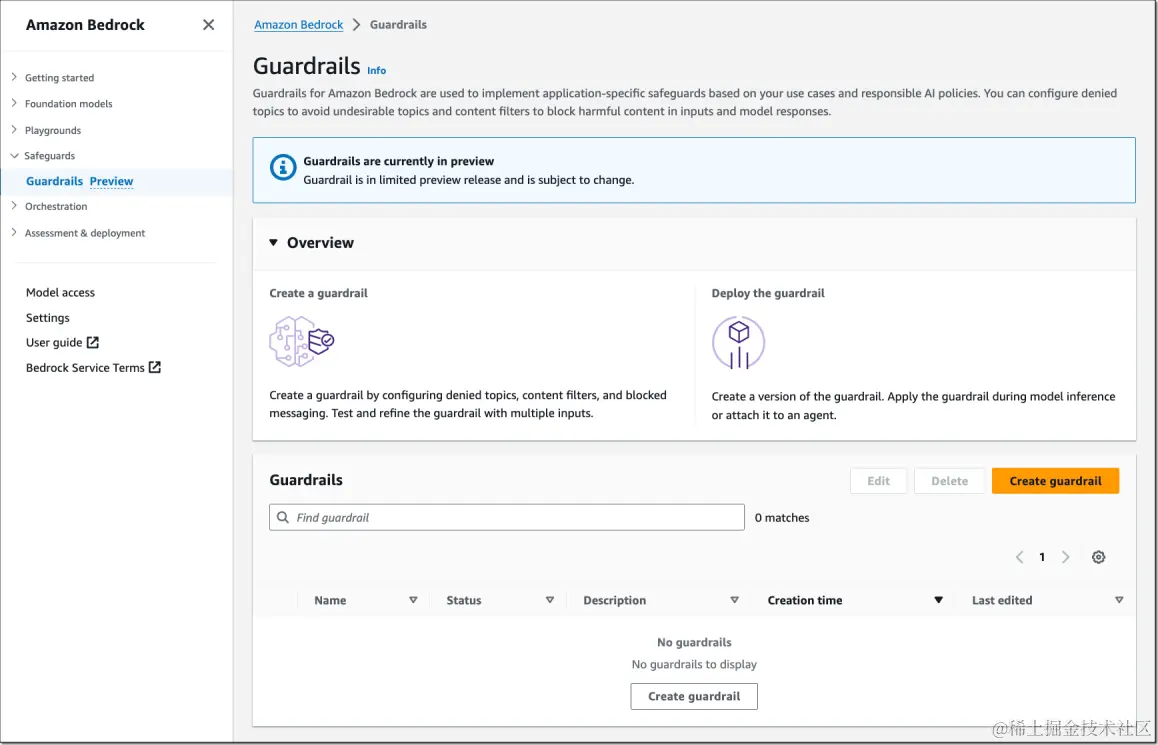Click the previous page arrow in pagination
1158x745 pixels.
1019,557
